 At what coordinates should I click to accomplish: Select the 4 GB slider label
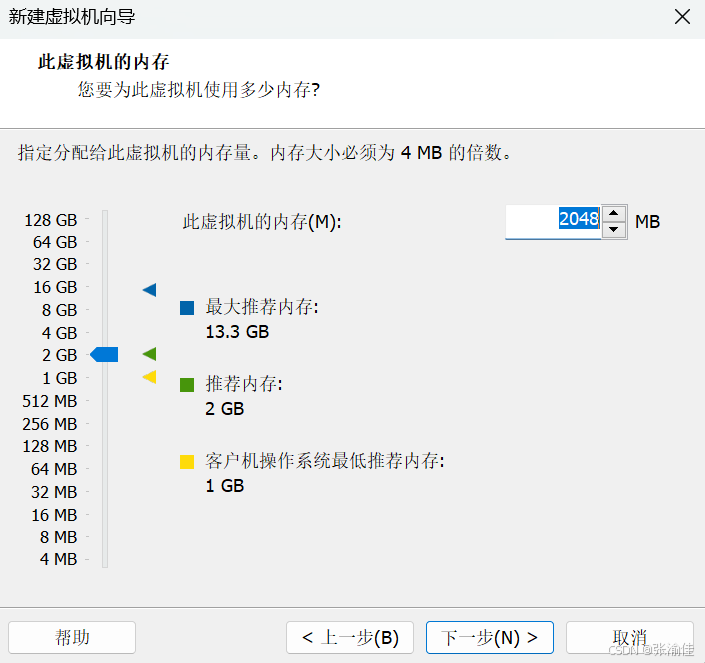(59, 333)
